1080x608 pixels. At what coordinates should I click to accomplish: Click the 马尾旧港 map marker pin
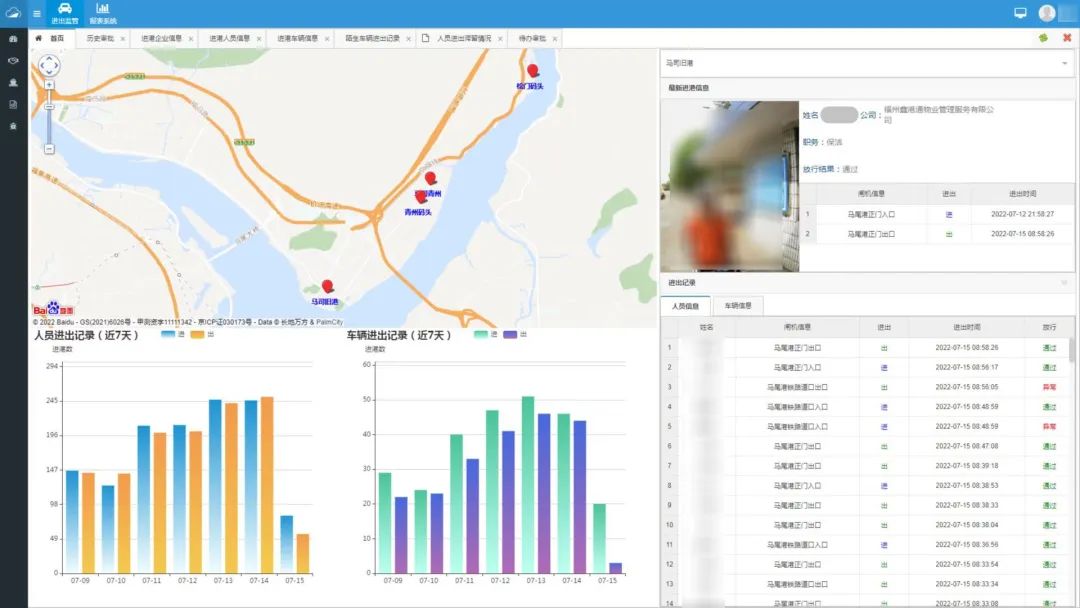tap(327, 287)
